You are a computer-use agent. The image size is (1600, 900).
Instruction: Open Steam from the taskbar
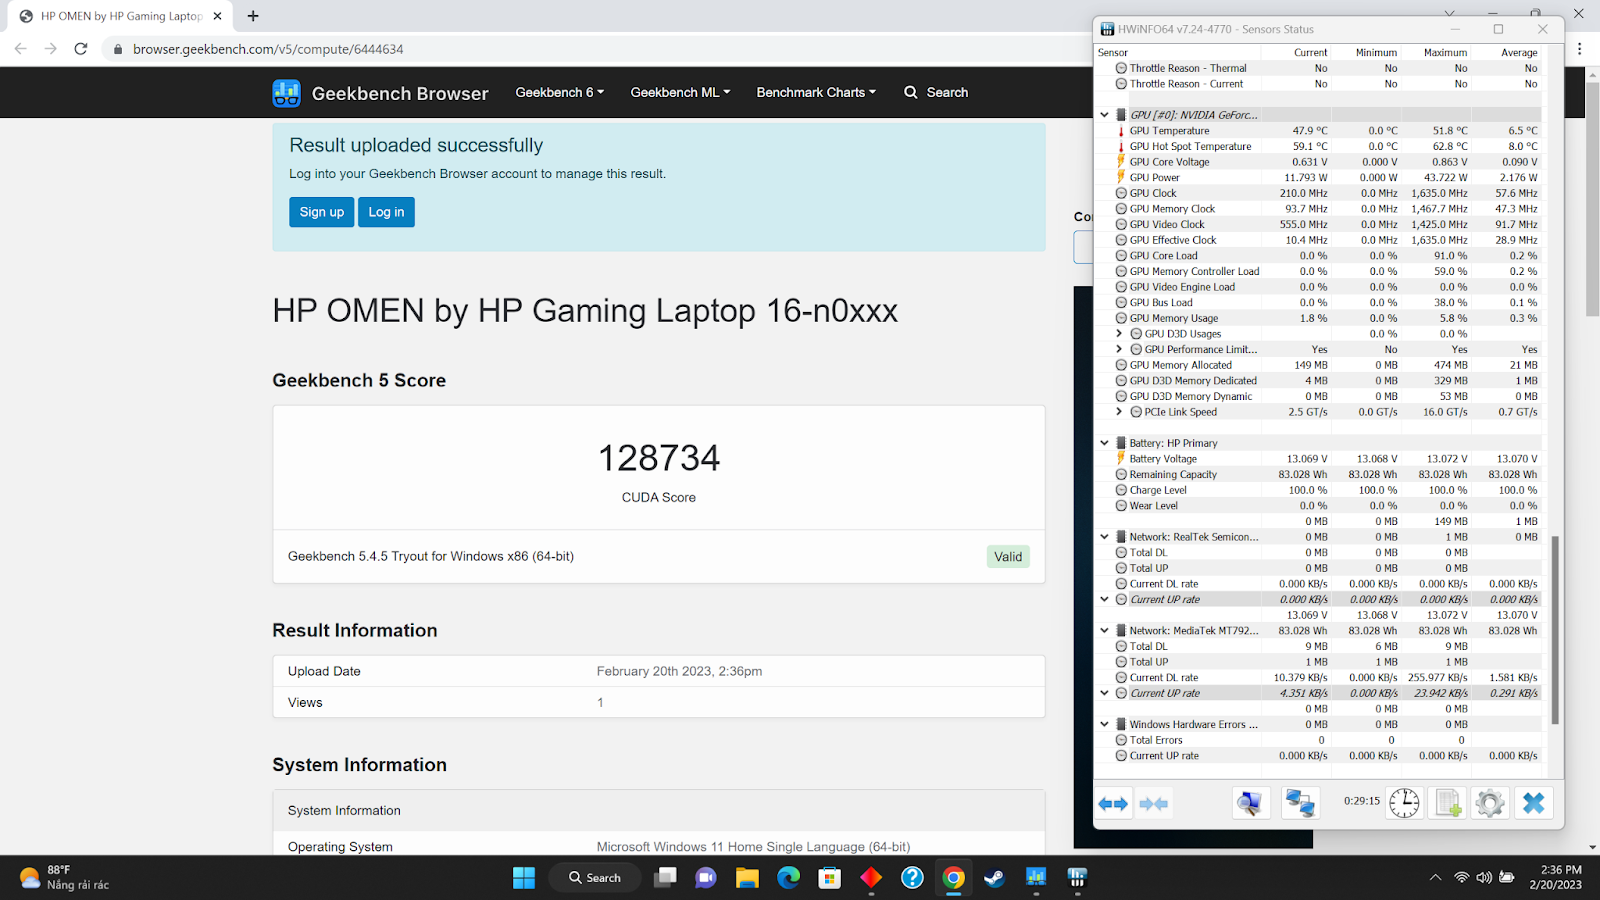pos(994,878)
